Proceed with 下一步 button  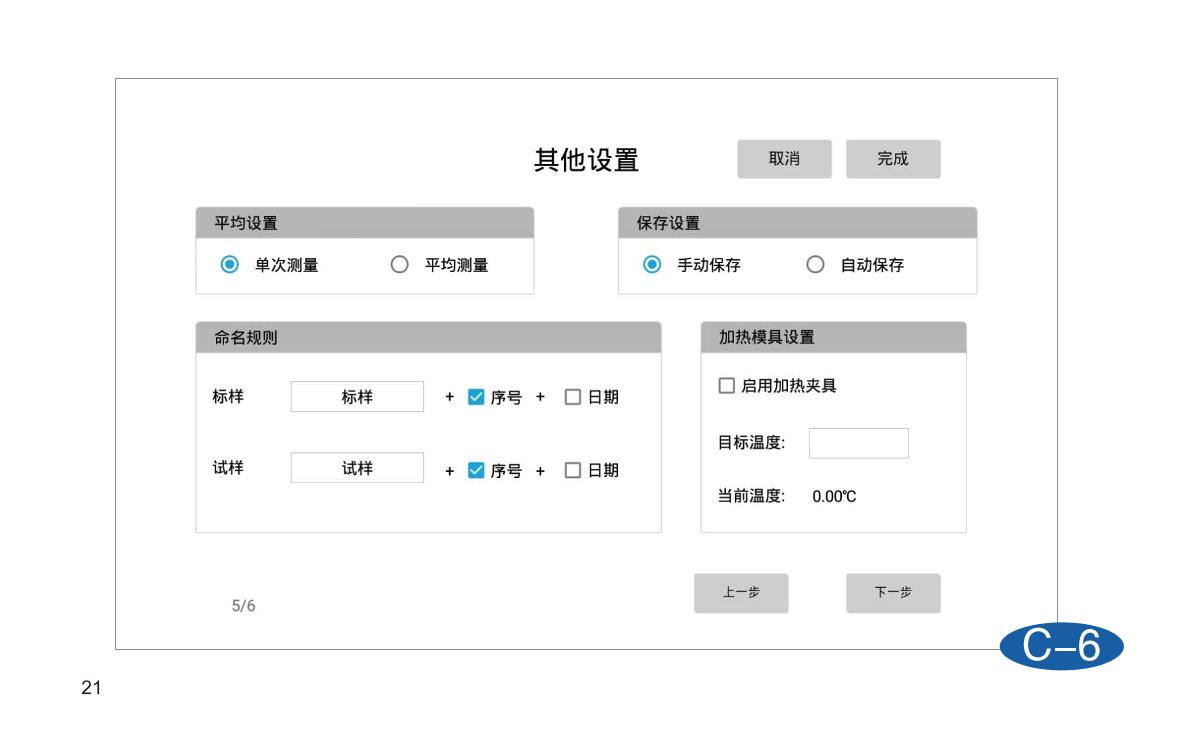click(x=893, y=593)
